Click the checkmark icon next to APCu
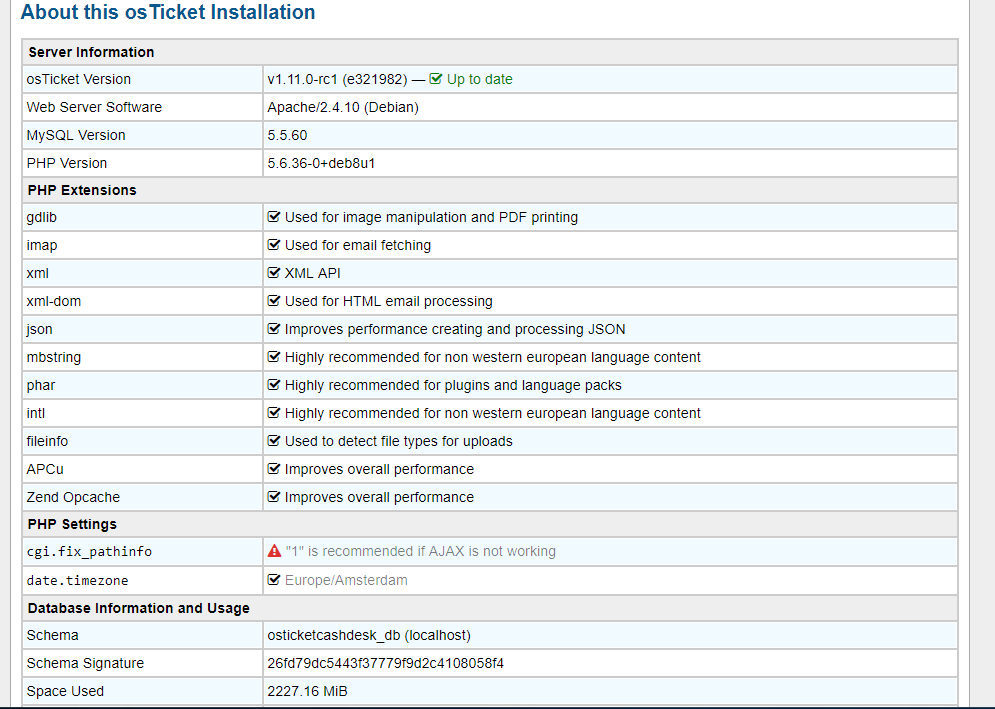Viewport: 995px width, 709px height. tap(271, 469)
